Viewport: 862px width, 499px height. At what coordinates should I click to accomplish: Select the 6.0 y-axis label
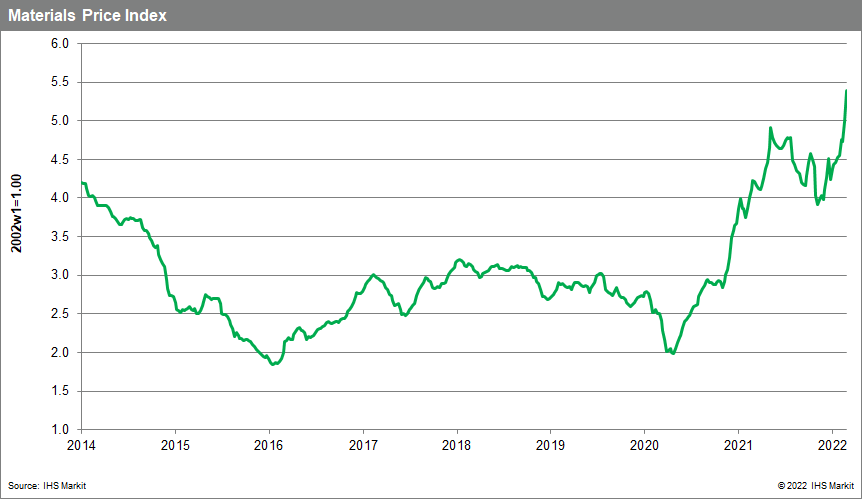59,44
